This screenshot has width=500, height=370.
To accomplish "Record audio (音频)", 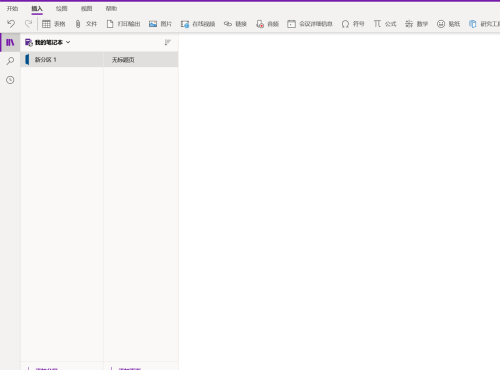I will [x=267, y=24].
